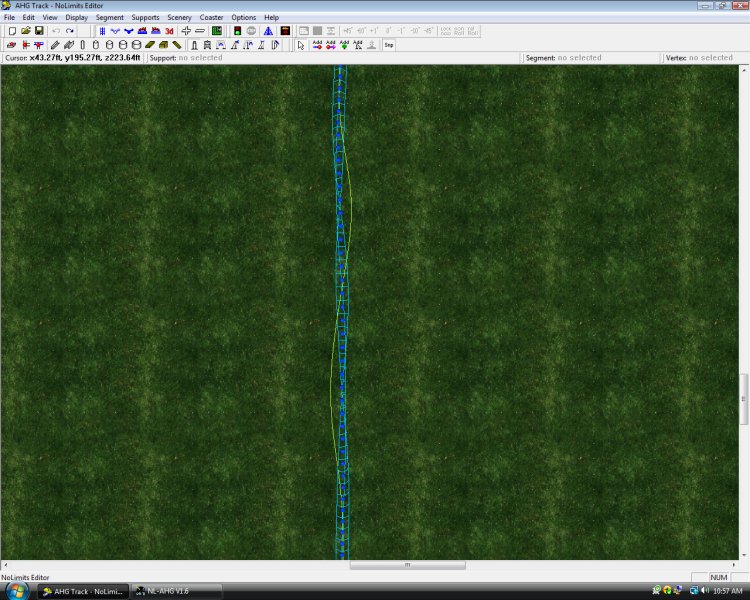Click the blue triangle icon in toolbar

[x=268, y=31]
